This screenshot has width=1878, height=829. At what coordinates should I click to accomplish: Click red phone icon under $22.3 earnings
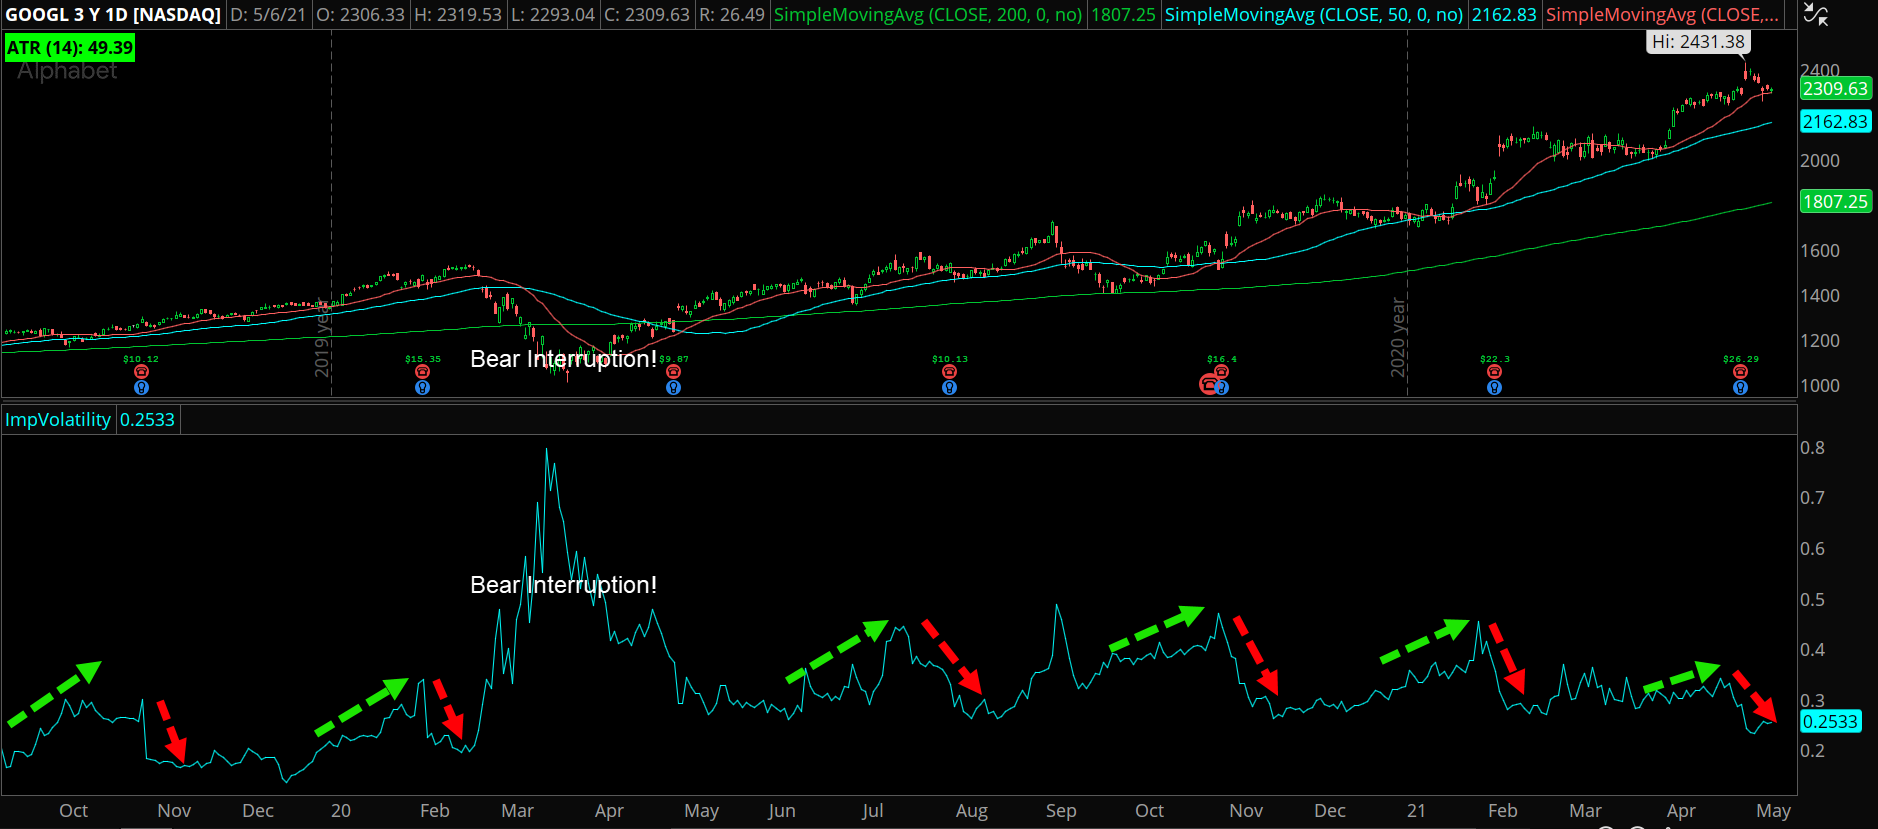coord(1494,372)
